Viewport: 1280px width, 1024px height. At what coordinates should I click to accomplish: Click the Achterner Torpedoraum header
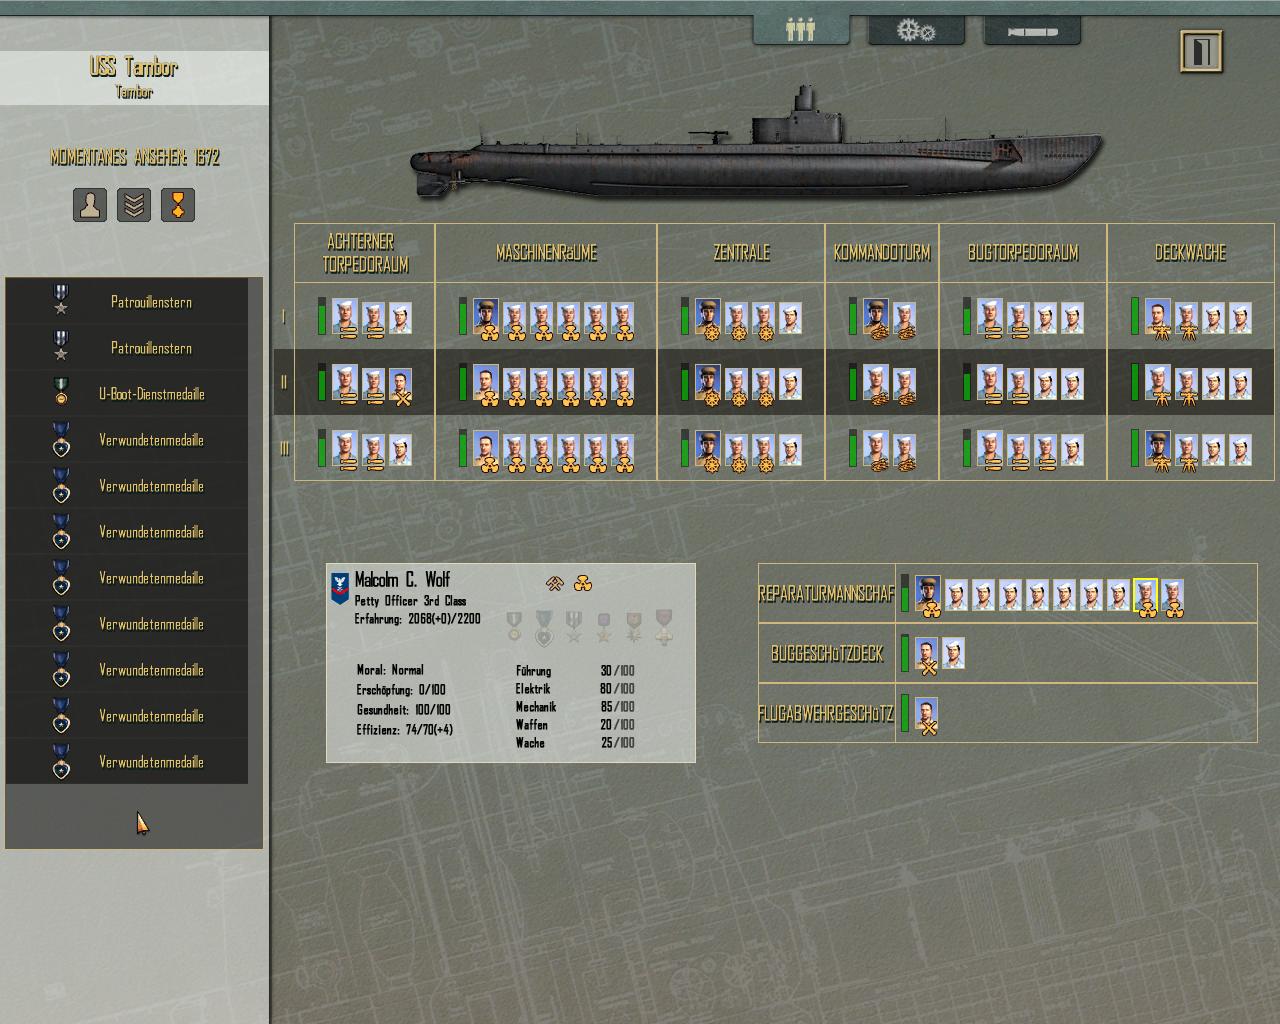[x=365, y=253]
